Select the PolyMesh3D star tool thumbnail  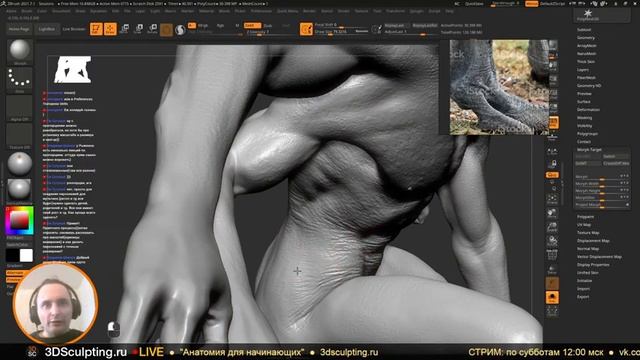(x=588, y=15)
